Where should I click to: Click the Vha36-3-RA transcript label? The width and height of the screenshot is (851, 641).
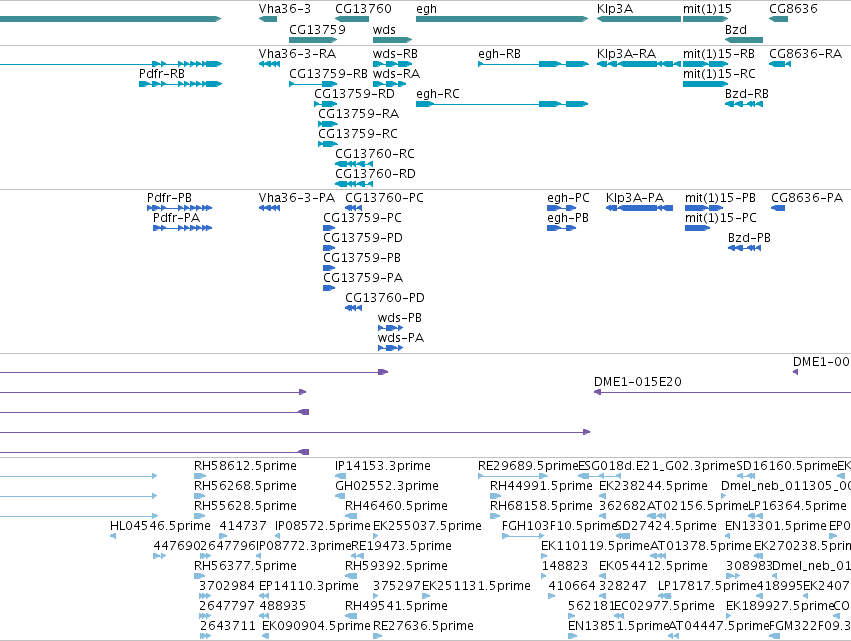click(x=297, y=54)
